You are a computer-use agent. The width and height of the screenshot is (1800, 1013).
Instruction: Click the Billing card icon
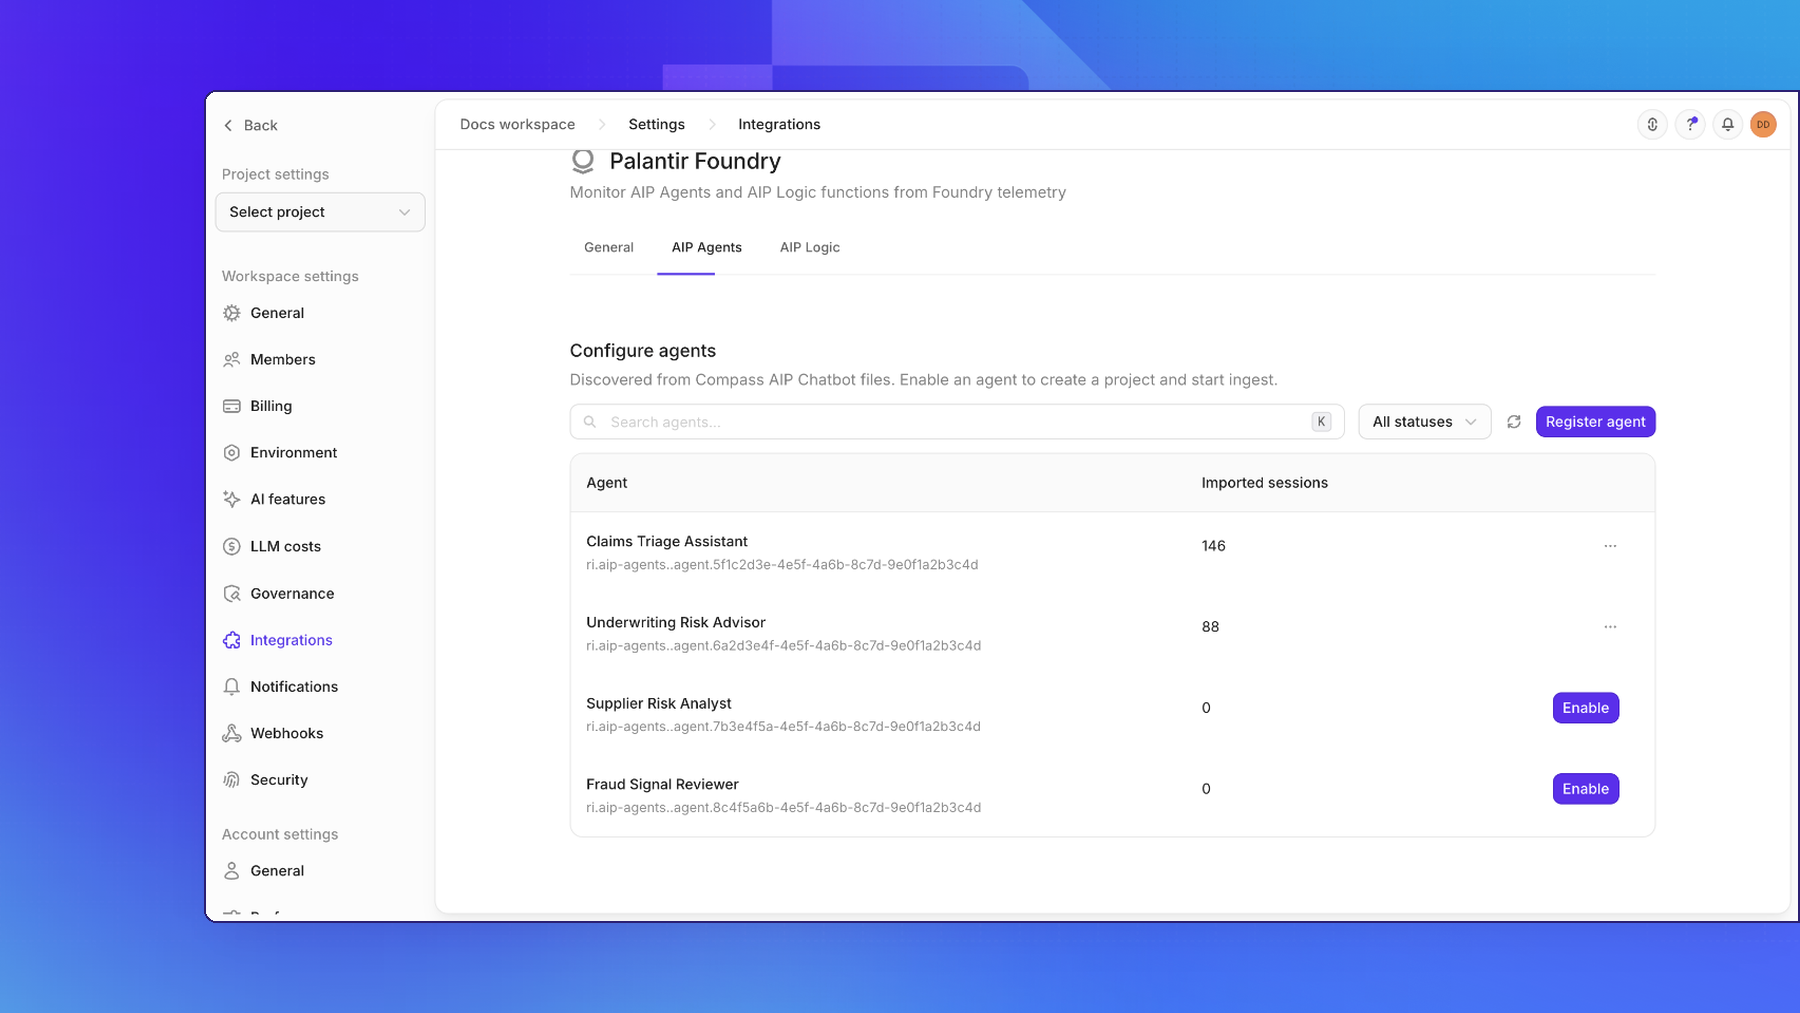point(232,406)
